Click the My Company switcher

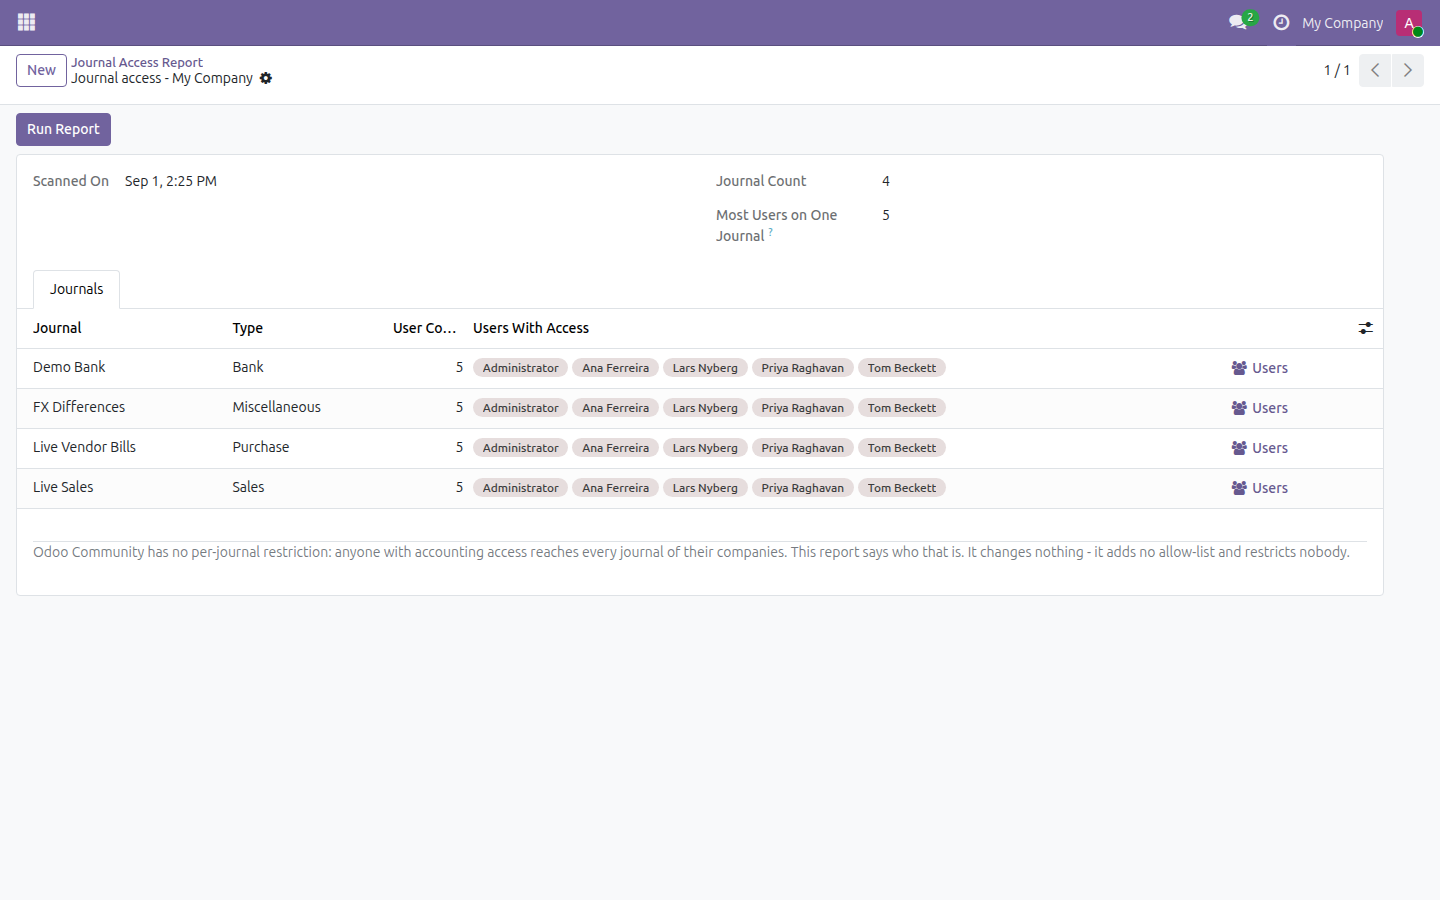coord(1342,22)
